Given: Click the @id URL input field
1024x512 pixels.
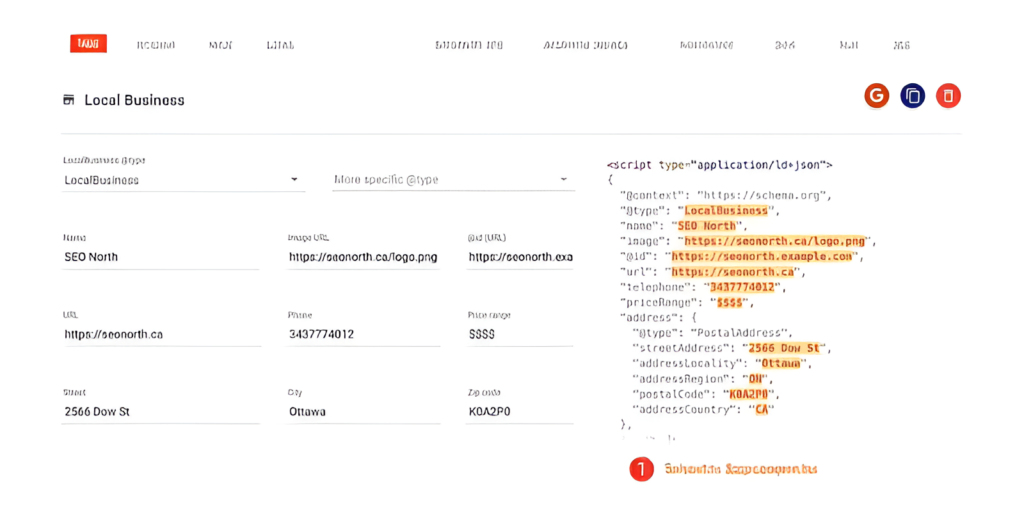Looking at the screenshot, I should [520, 257].
